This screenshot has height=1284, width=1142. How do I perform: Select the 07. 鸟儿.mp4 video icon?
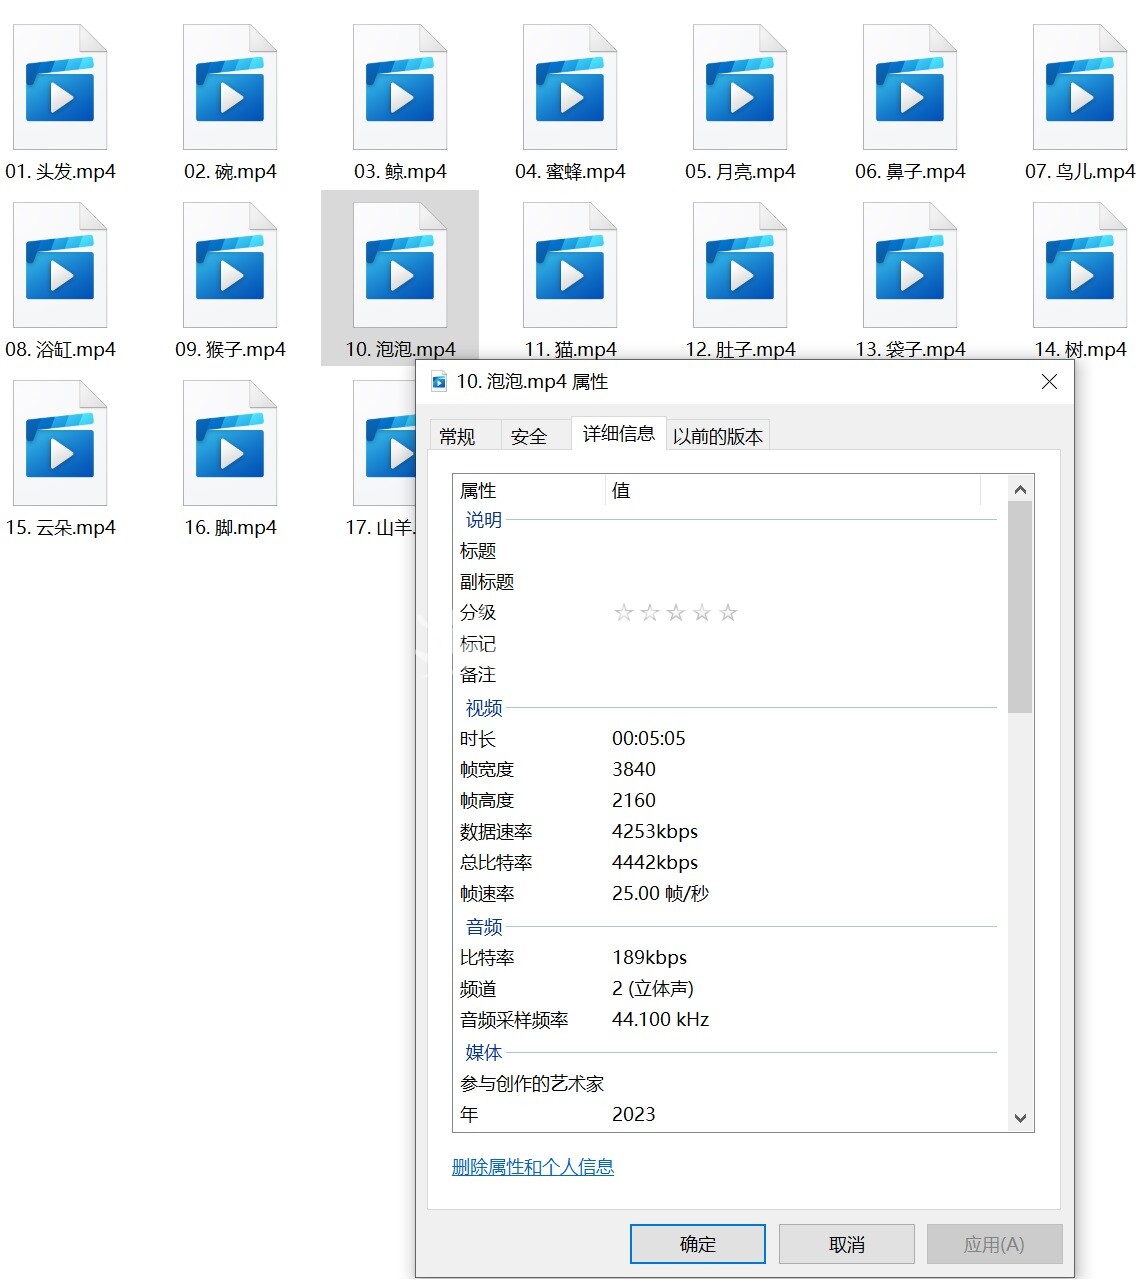(x=1080, y=90)
